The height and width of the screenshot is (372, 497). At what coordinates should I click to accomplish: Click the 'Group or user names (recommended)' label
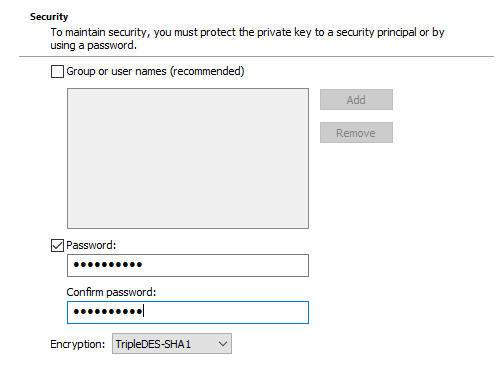[155, 71]
